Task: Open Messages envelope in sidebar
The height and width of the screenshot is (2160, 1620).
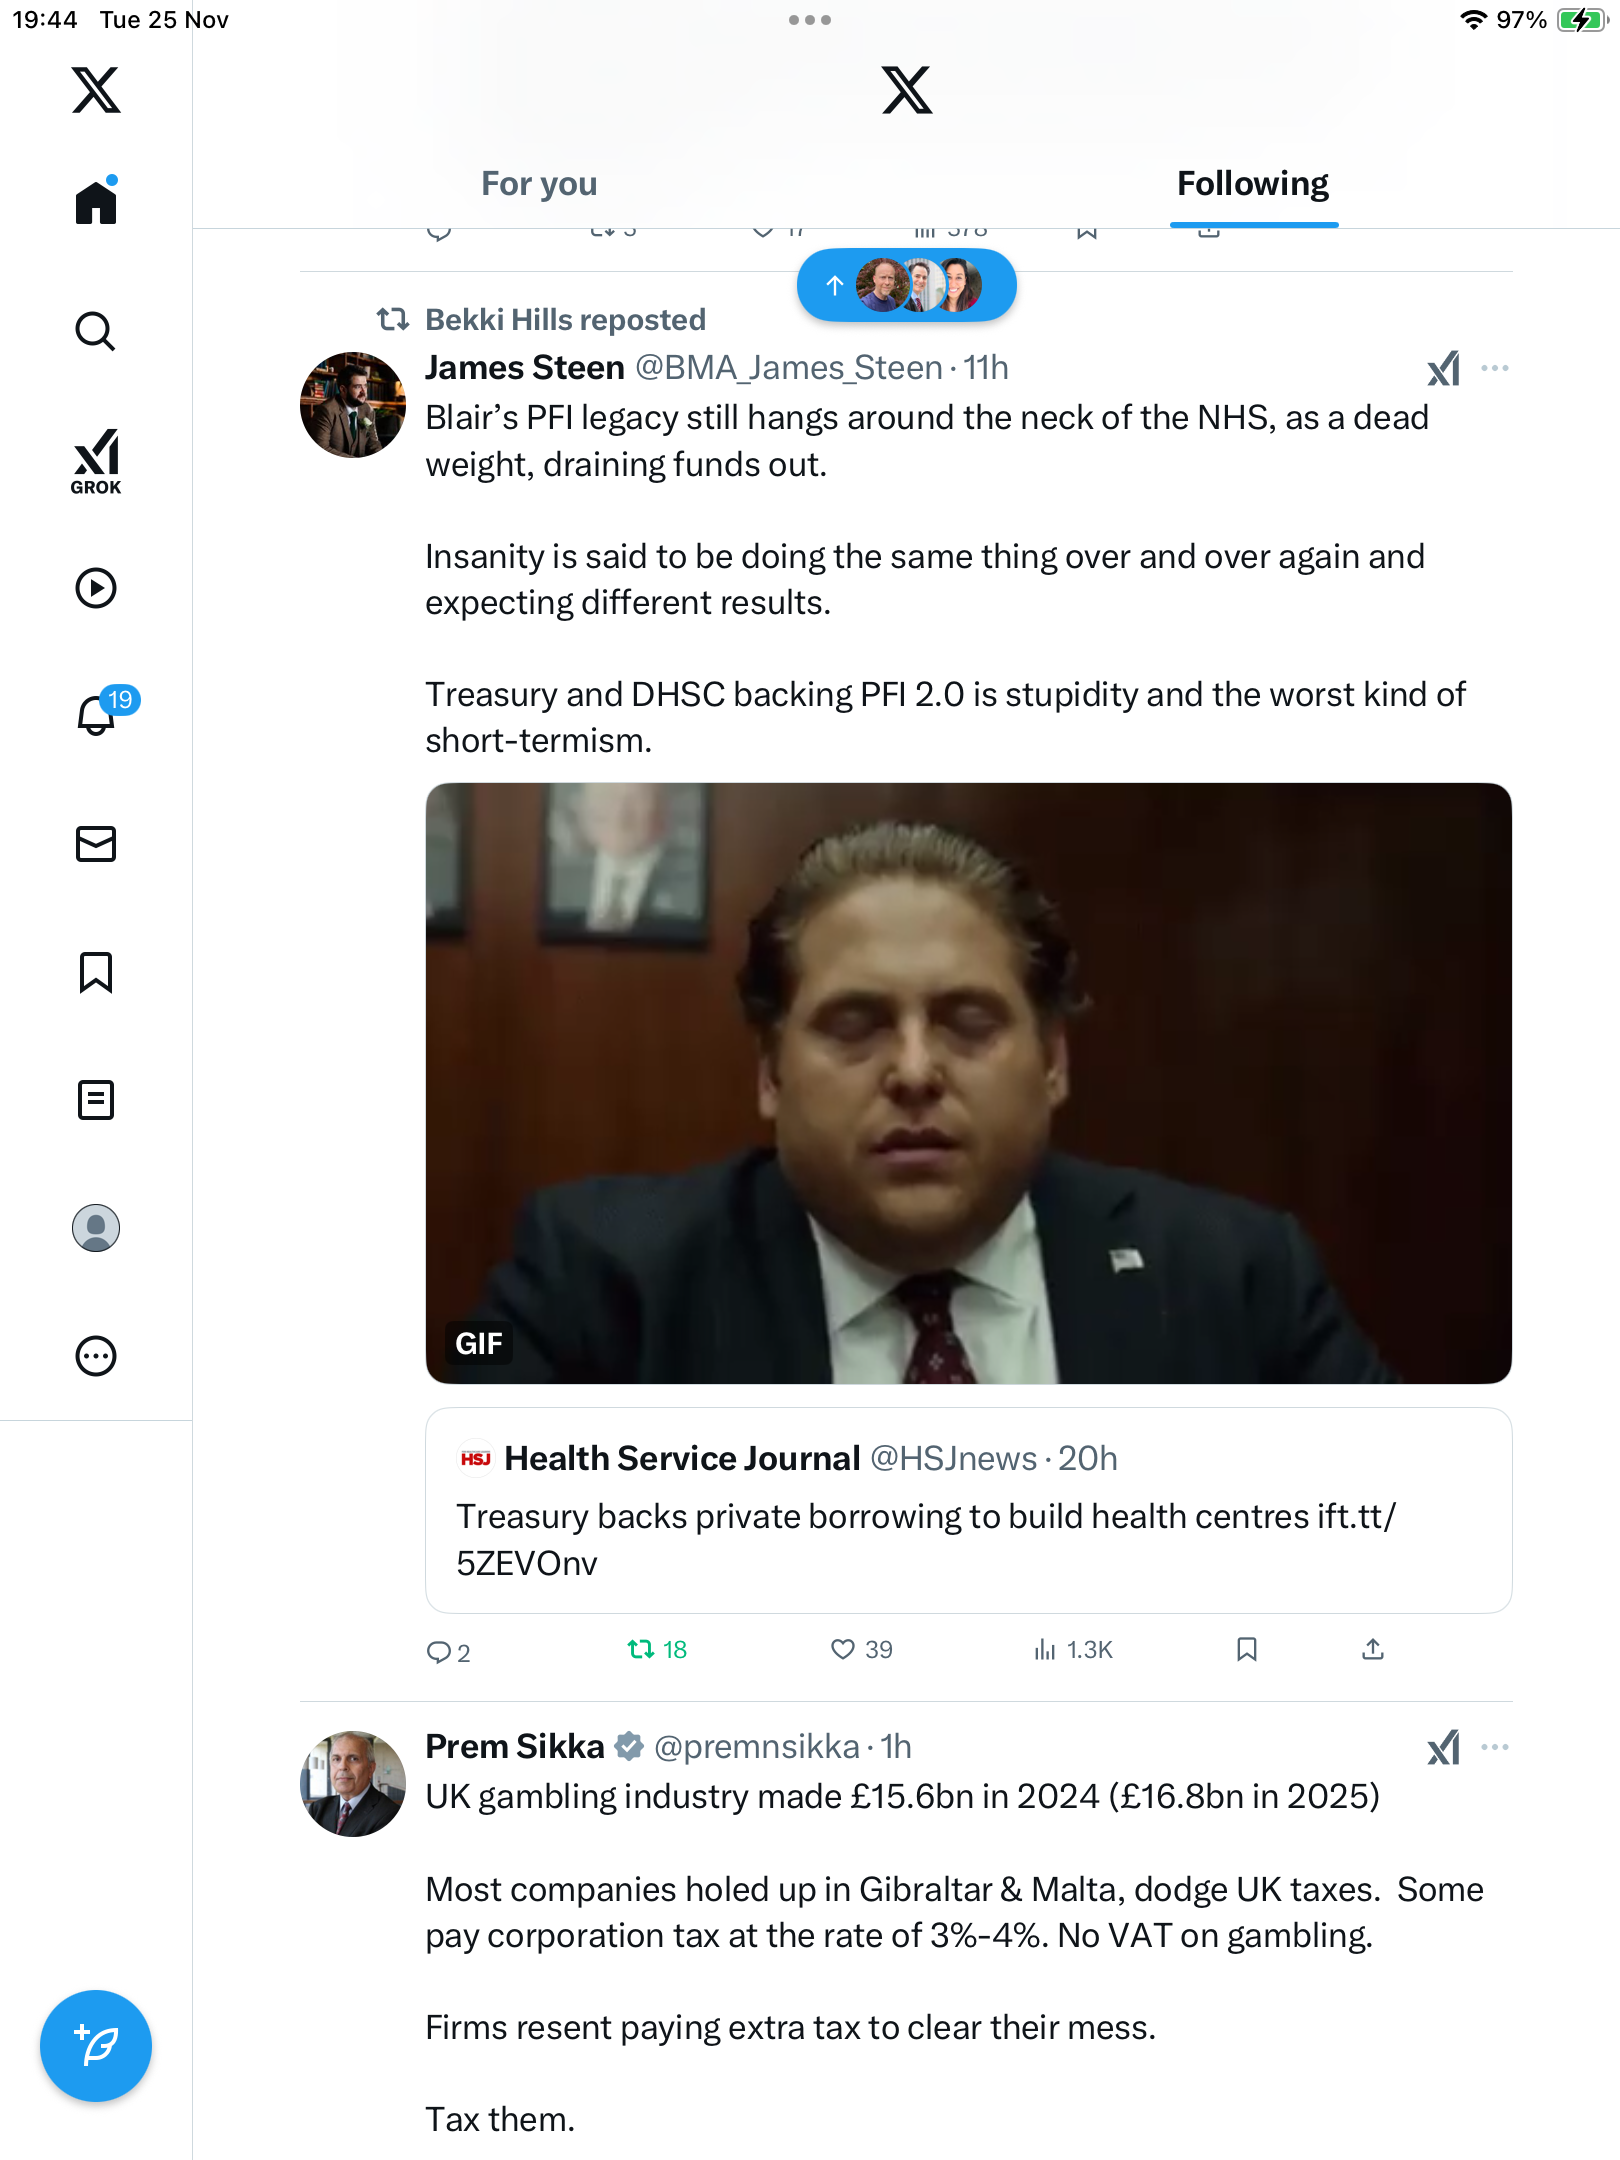Action: [x=96, y=844]
